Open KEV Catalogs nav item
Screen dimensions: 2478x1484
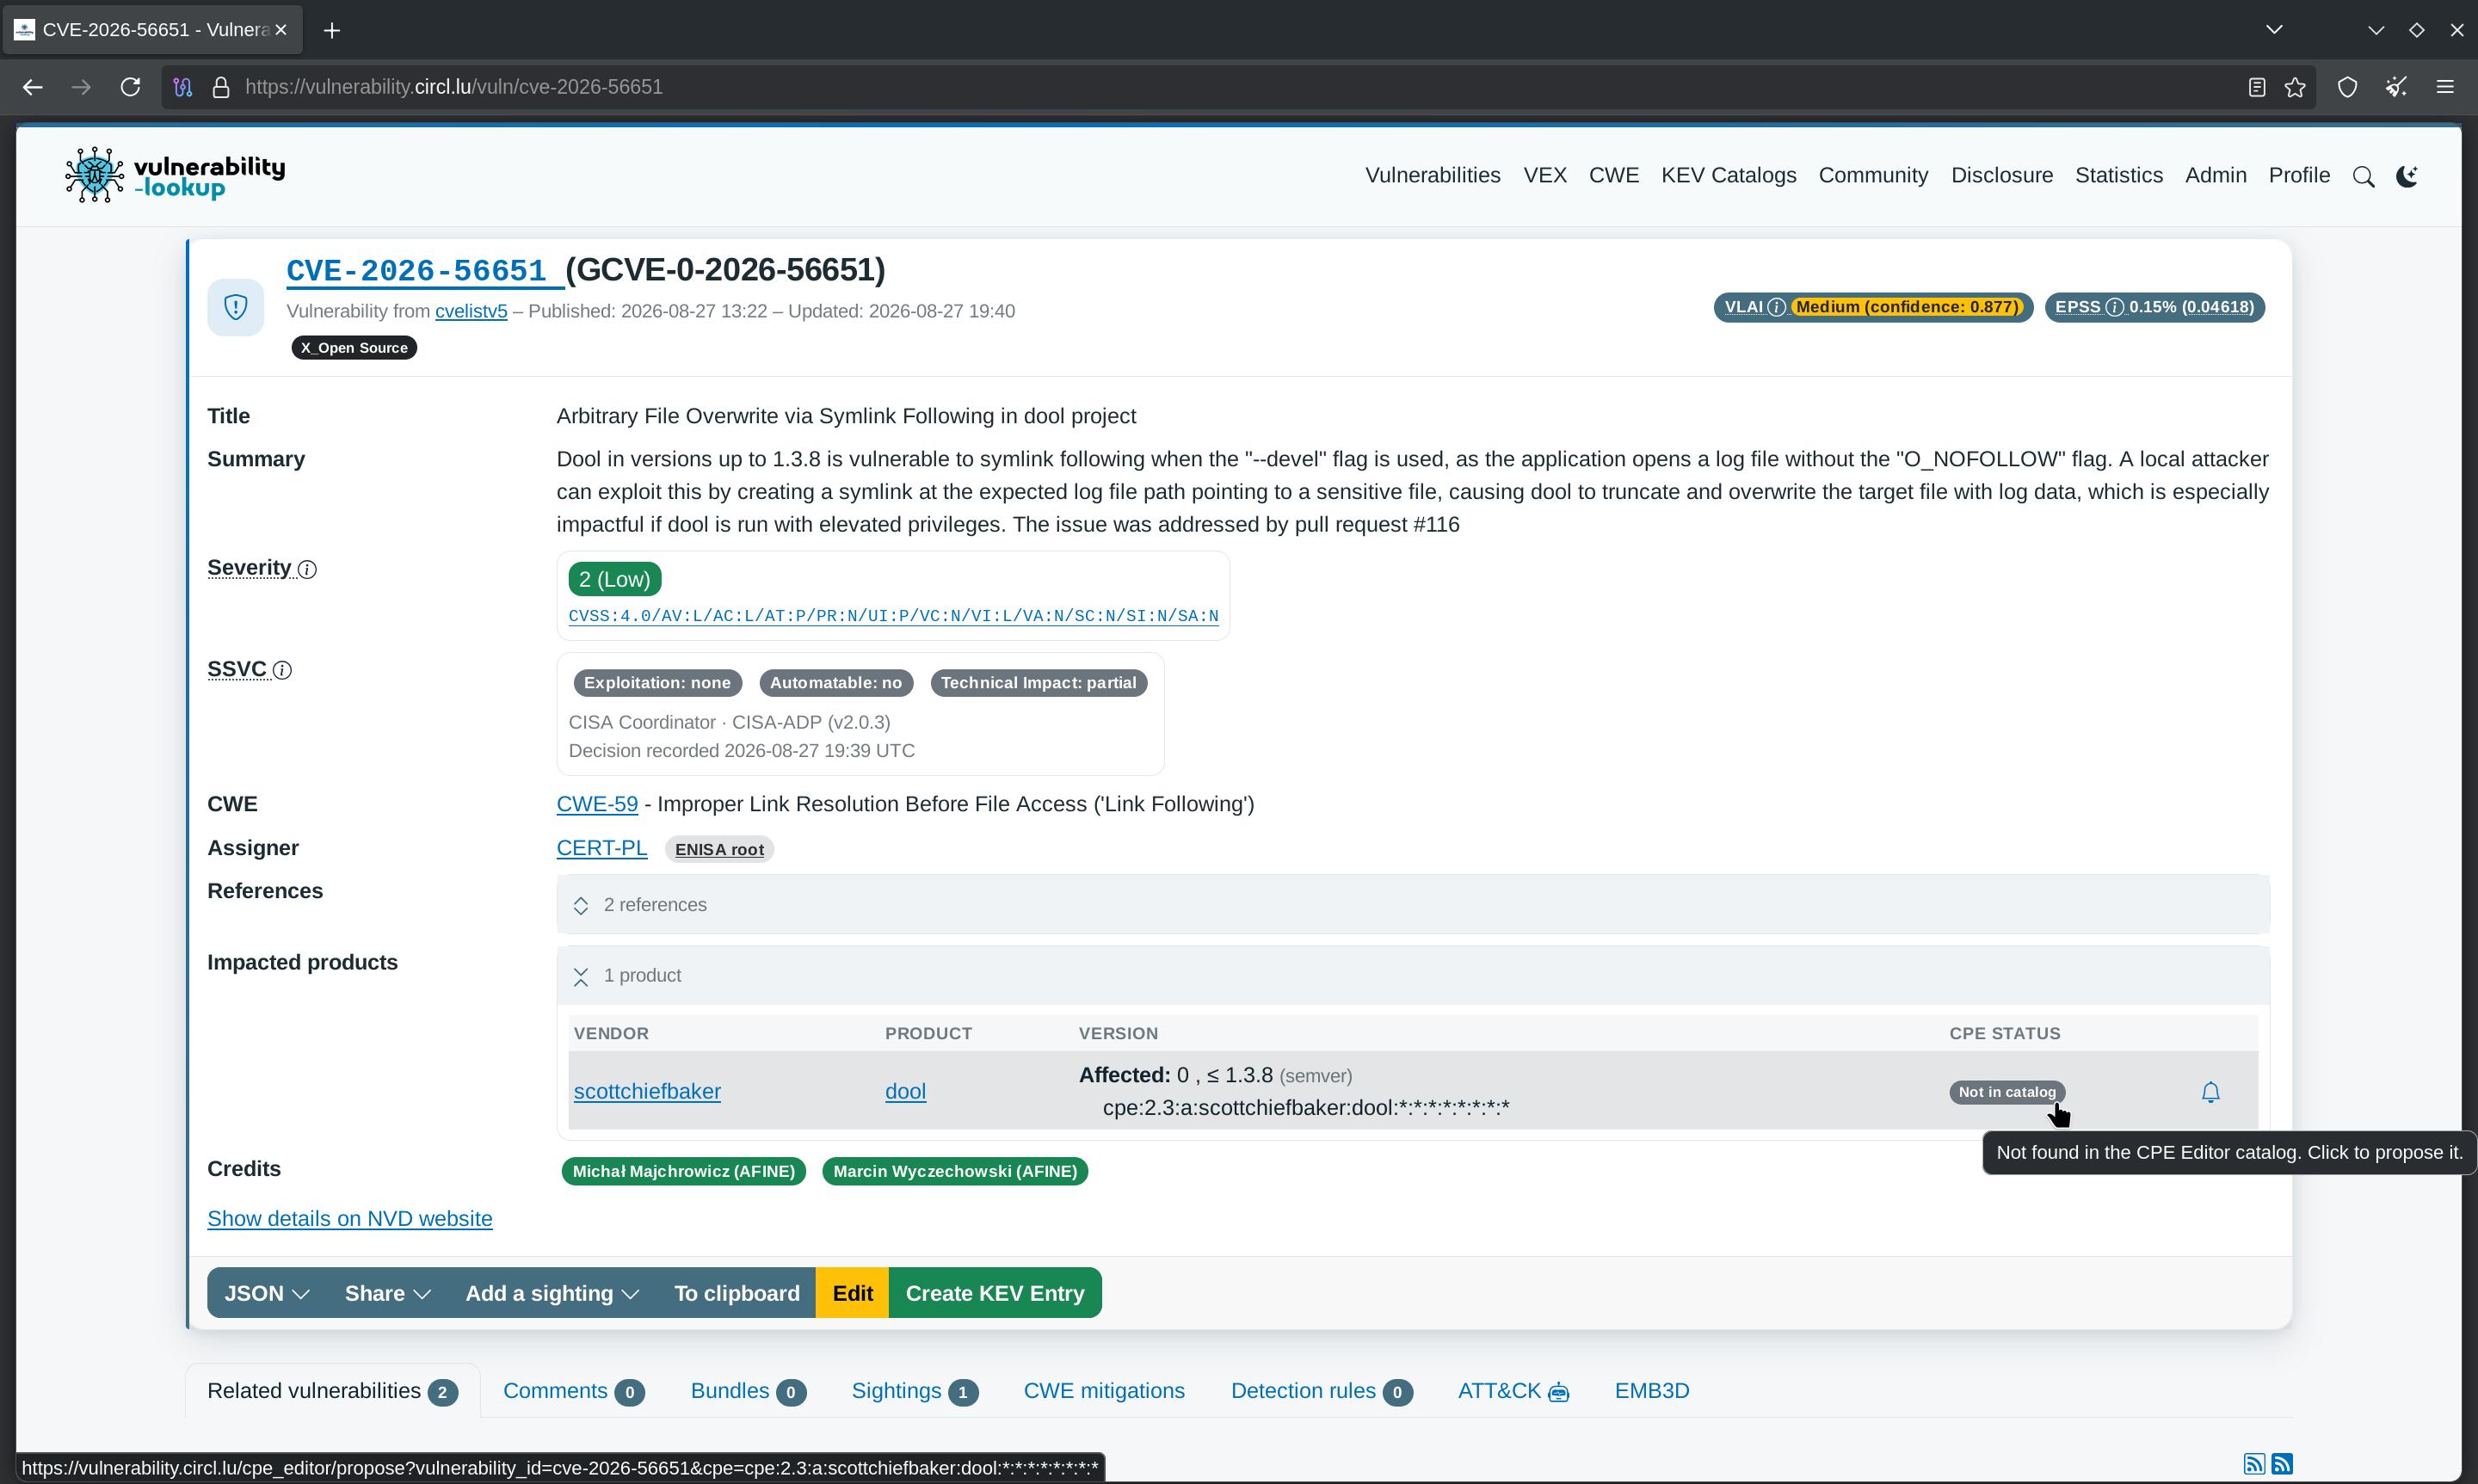1729,175
